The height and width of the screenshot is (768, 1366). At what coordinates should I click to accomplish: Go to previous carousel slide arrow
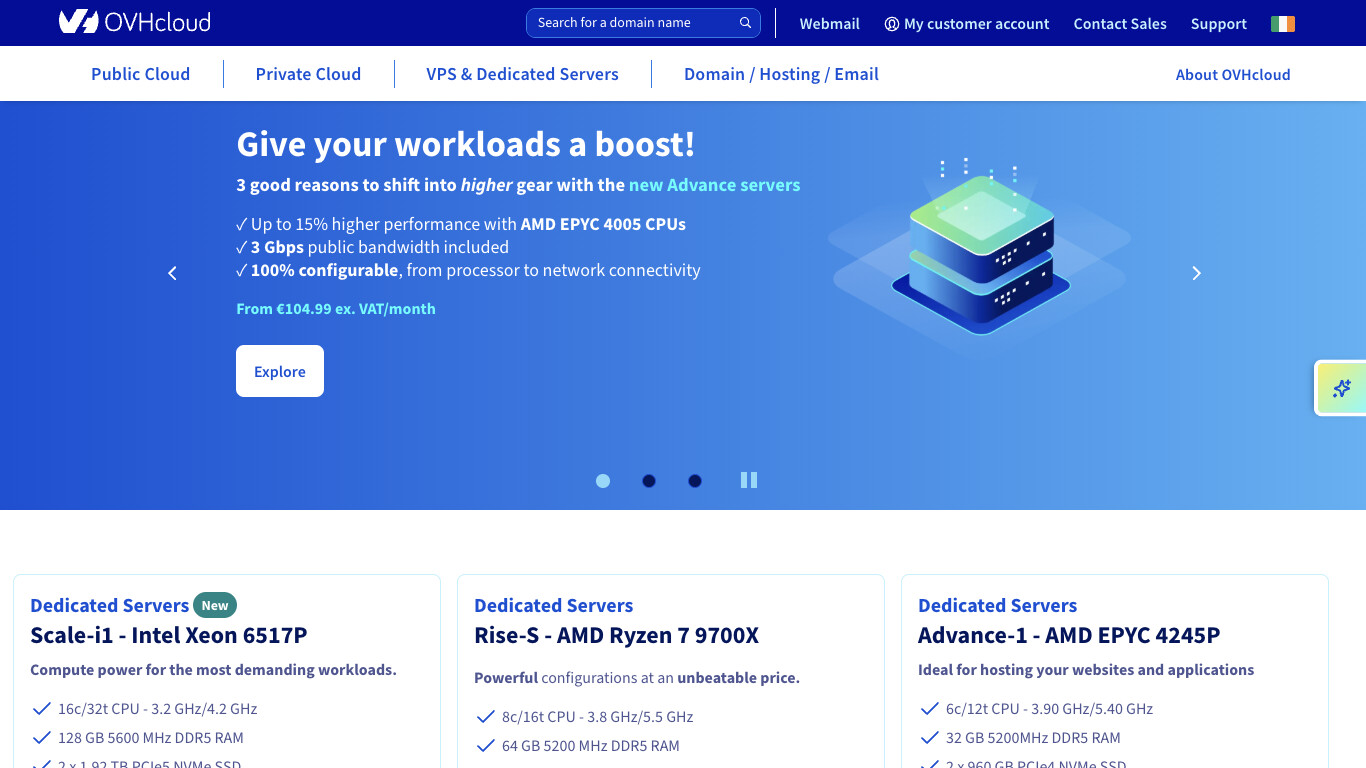(172, 273)
